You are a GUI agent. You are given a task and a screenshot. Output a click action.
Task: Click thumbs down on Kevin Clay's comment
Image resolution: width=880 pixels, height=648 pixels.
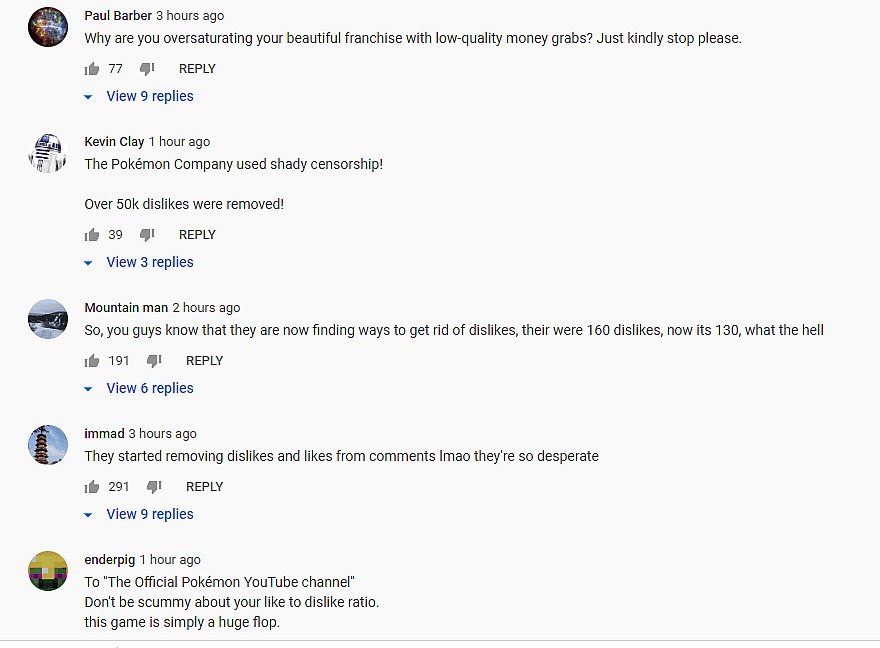point(147,234)
